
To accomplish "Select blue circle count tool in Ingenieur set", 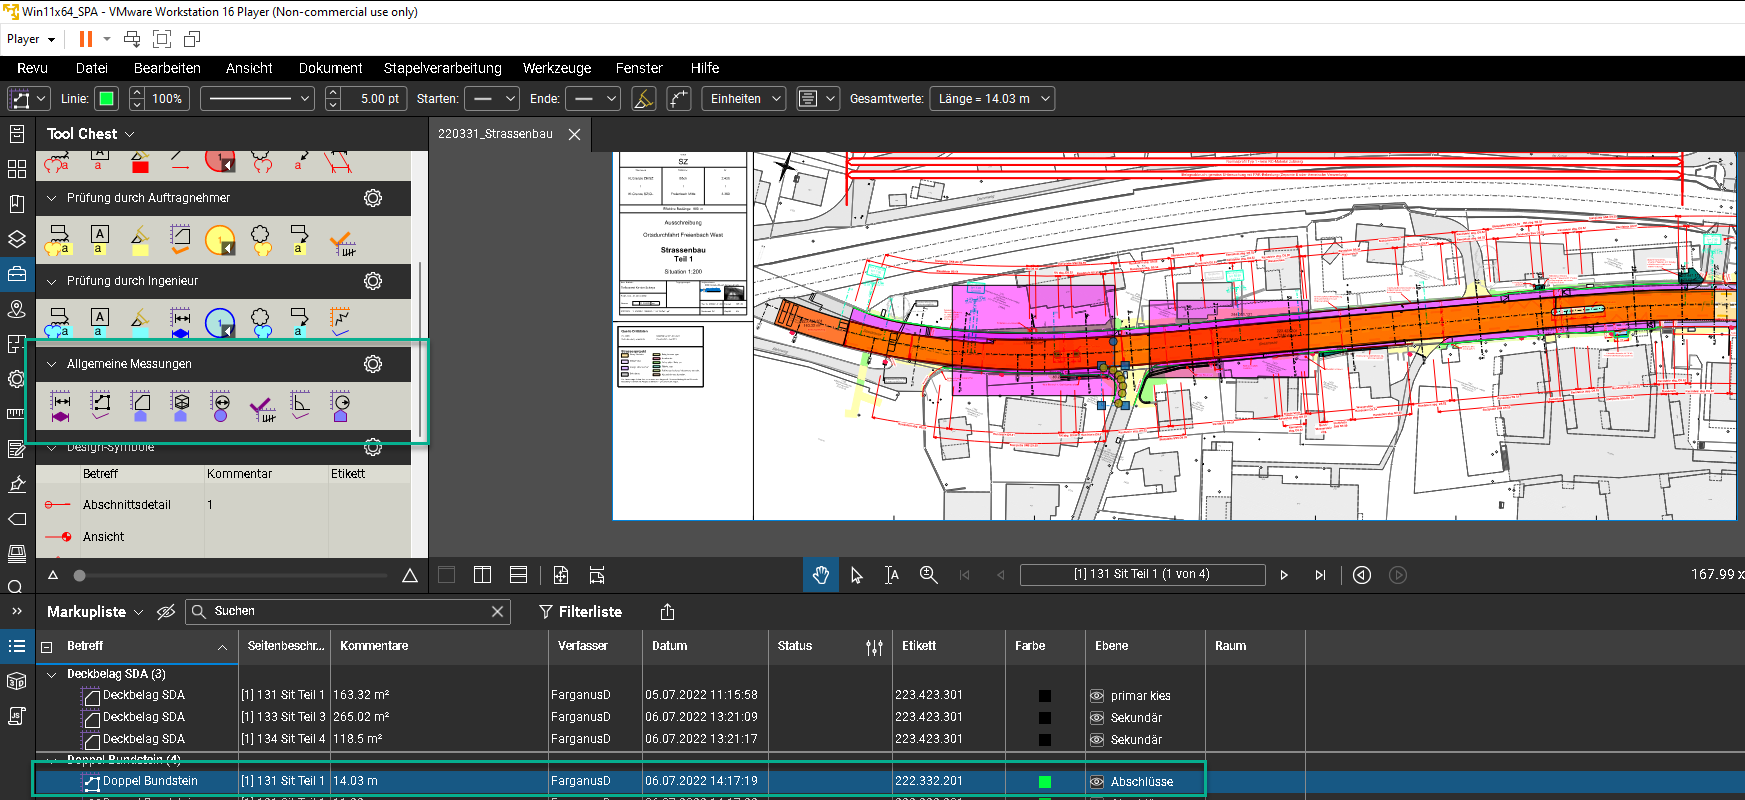I will click(x=220, y=323).
